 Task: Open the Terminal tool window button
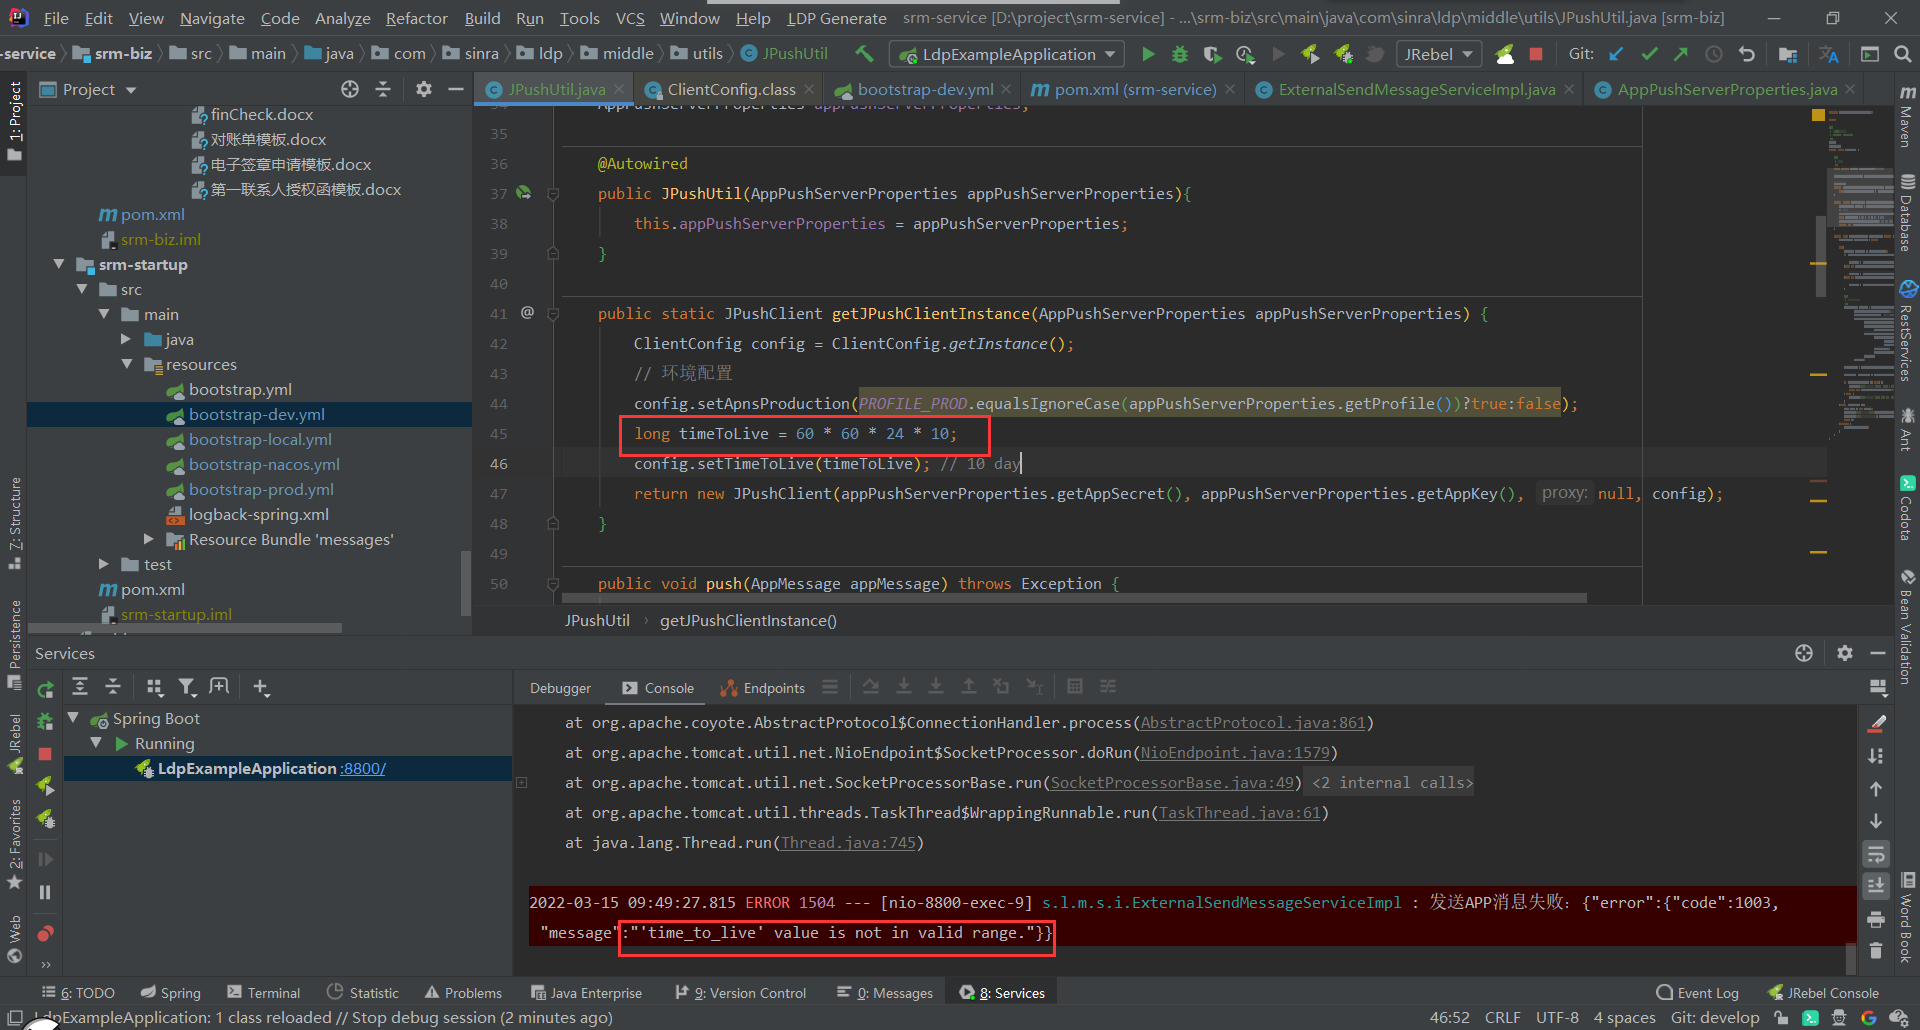coord(264,993)
